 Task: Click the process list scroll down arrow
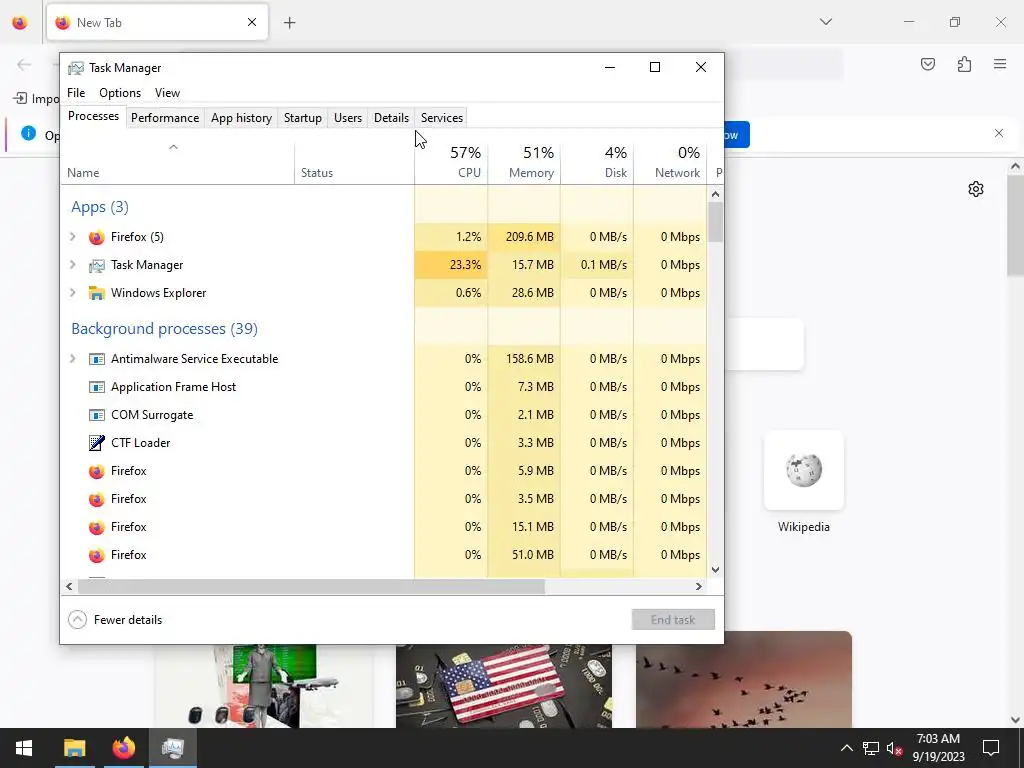coord(716,569)
